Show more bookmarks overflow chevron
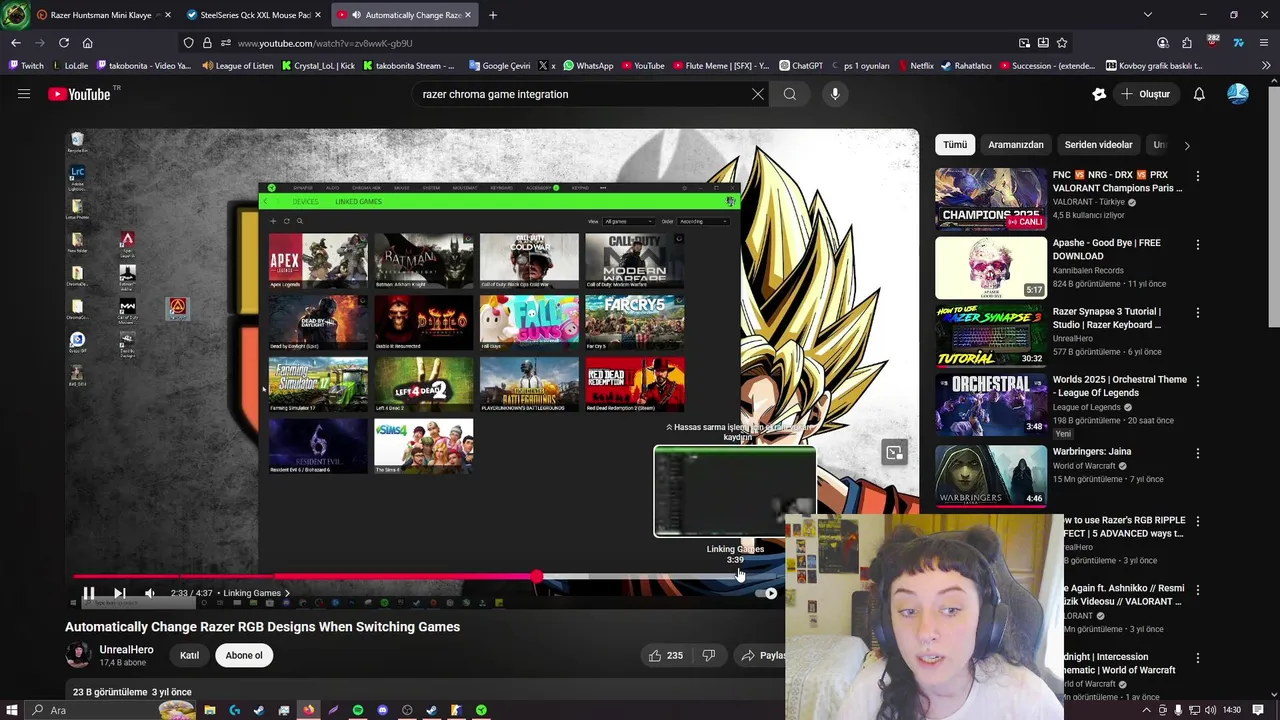Viewport: 1280px width, 720px height. [x=1266, y=66]
